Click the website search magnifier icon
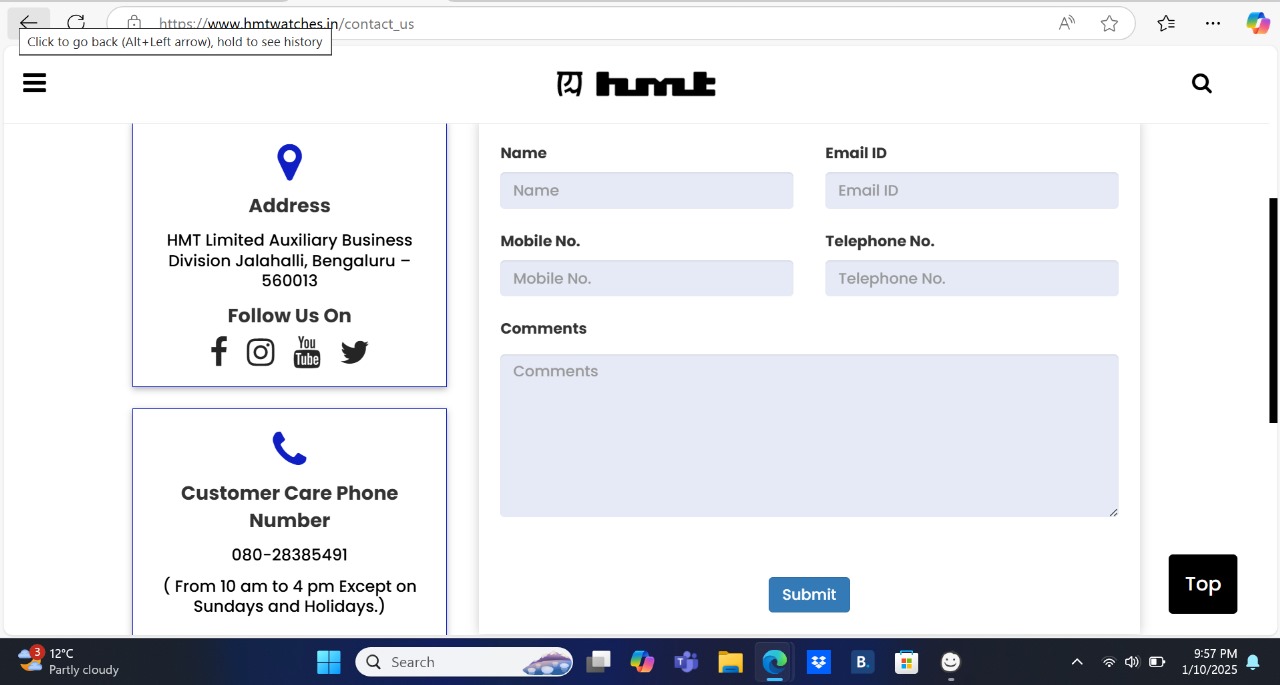 pyautogui.click(x=1202, y=84)
